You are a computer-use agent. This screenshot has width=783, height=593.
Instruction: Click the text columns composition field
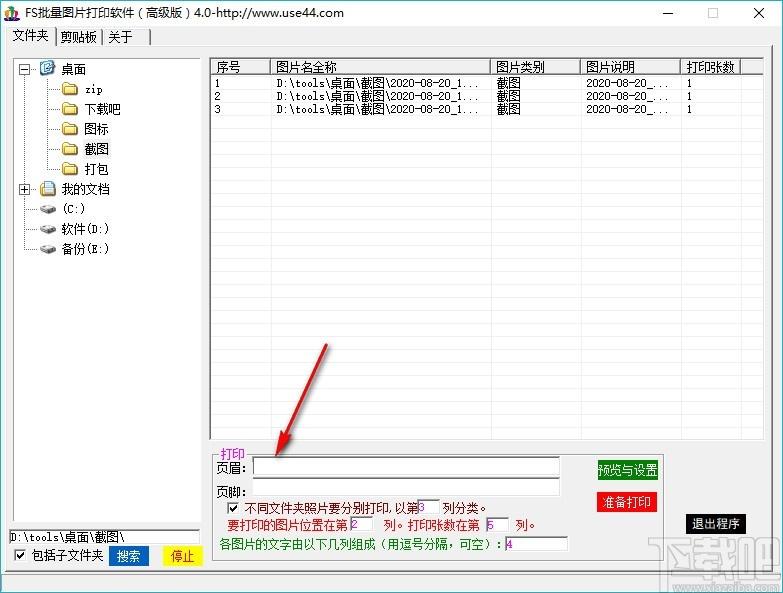click(x=536, y=544)
